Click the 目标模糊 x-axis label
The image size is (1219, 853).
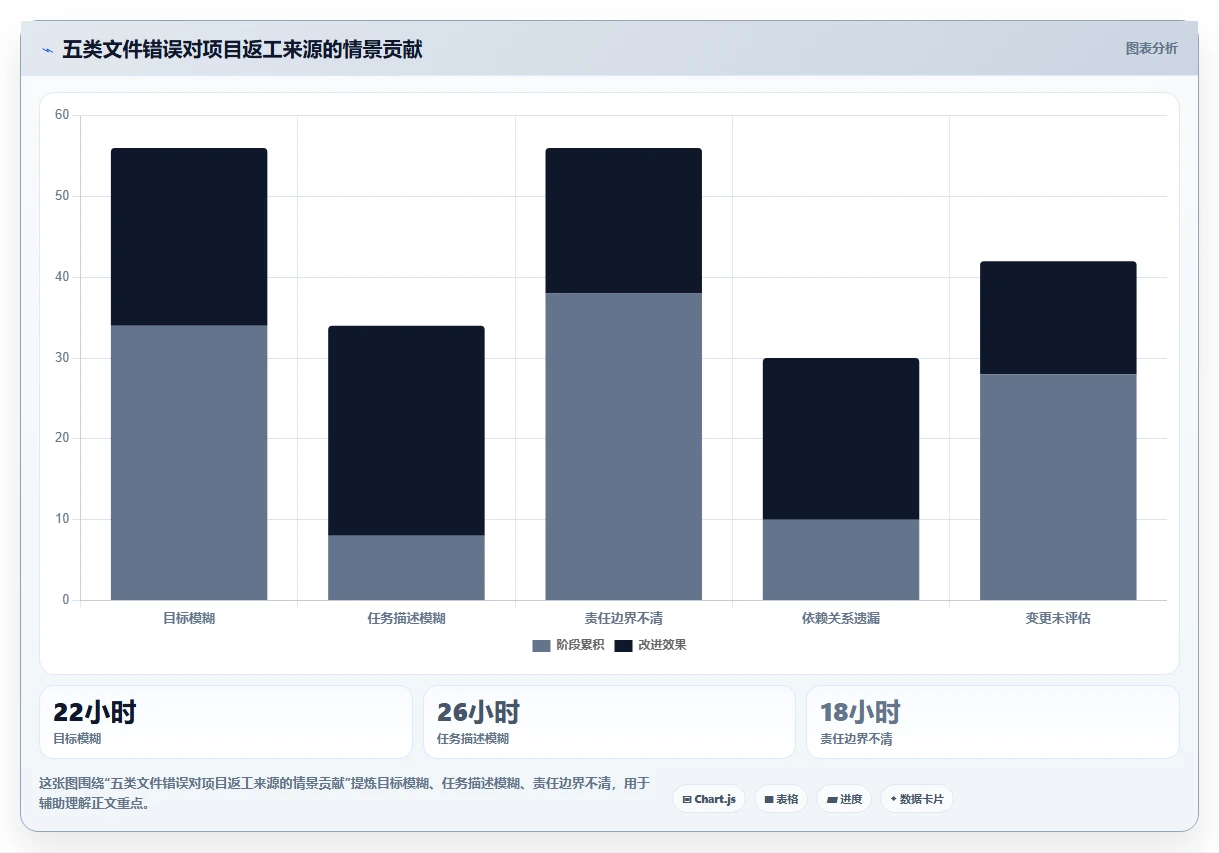point(189,618)
